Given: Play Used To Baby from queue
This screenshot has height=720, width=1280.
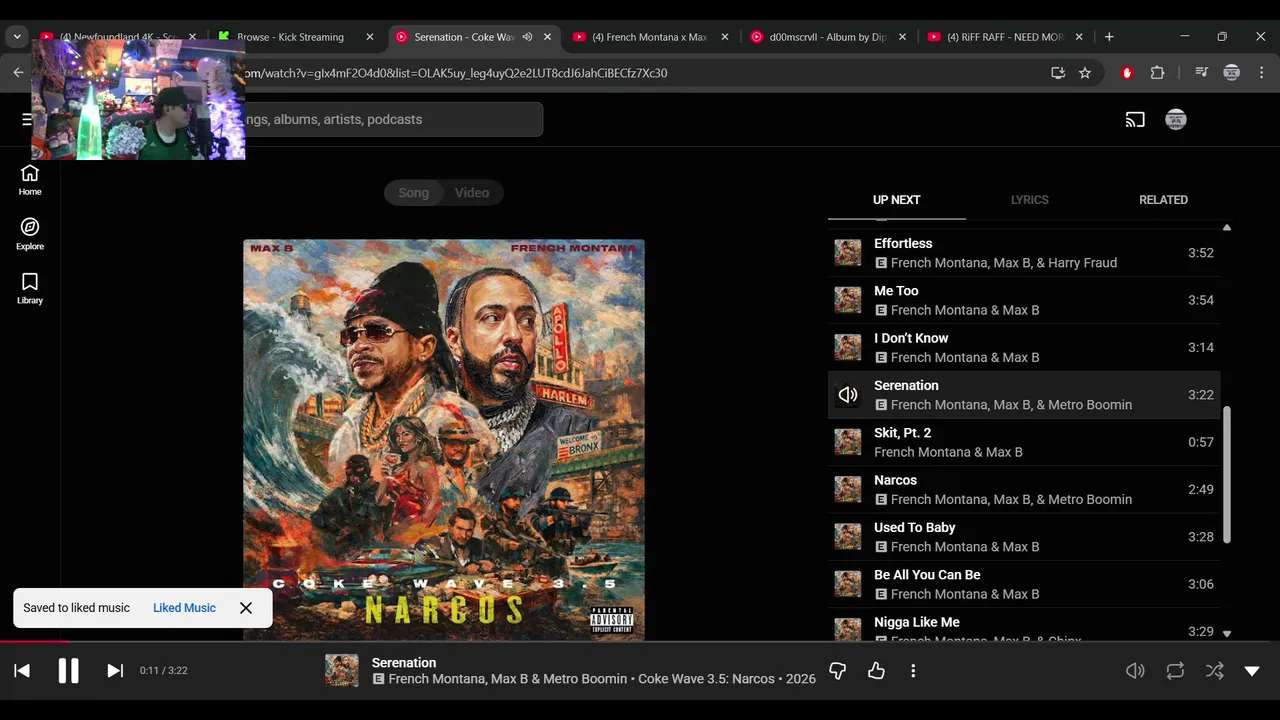Looking at the screenshot, I should (x=1024, y=537).
